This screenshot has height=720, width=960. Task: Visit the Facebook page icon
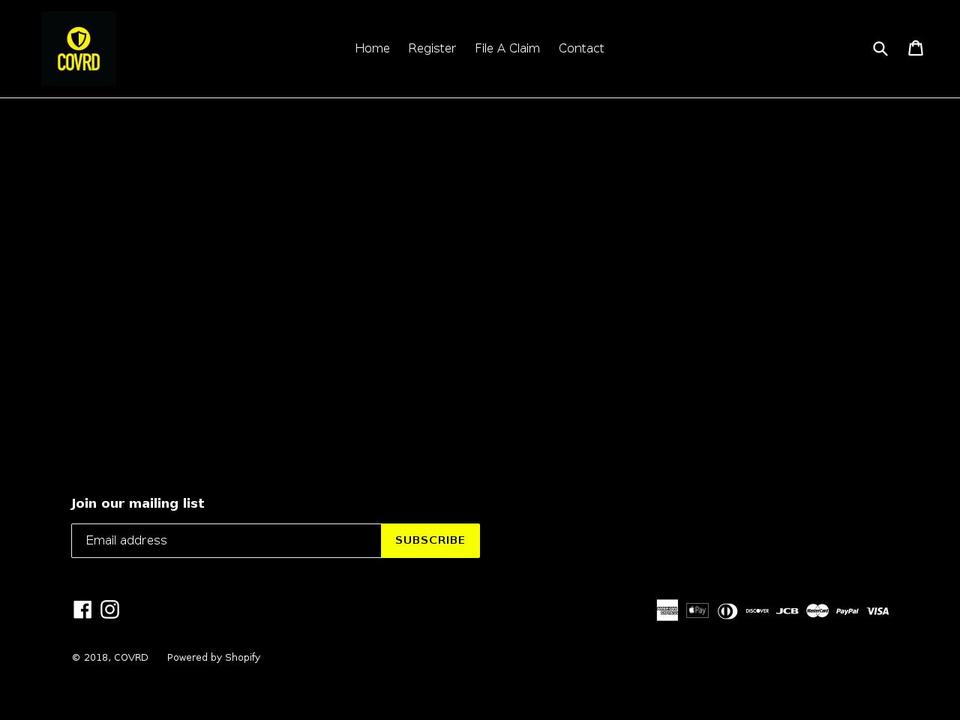click(x=83, y=609)
